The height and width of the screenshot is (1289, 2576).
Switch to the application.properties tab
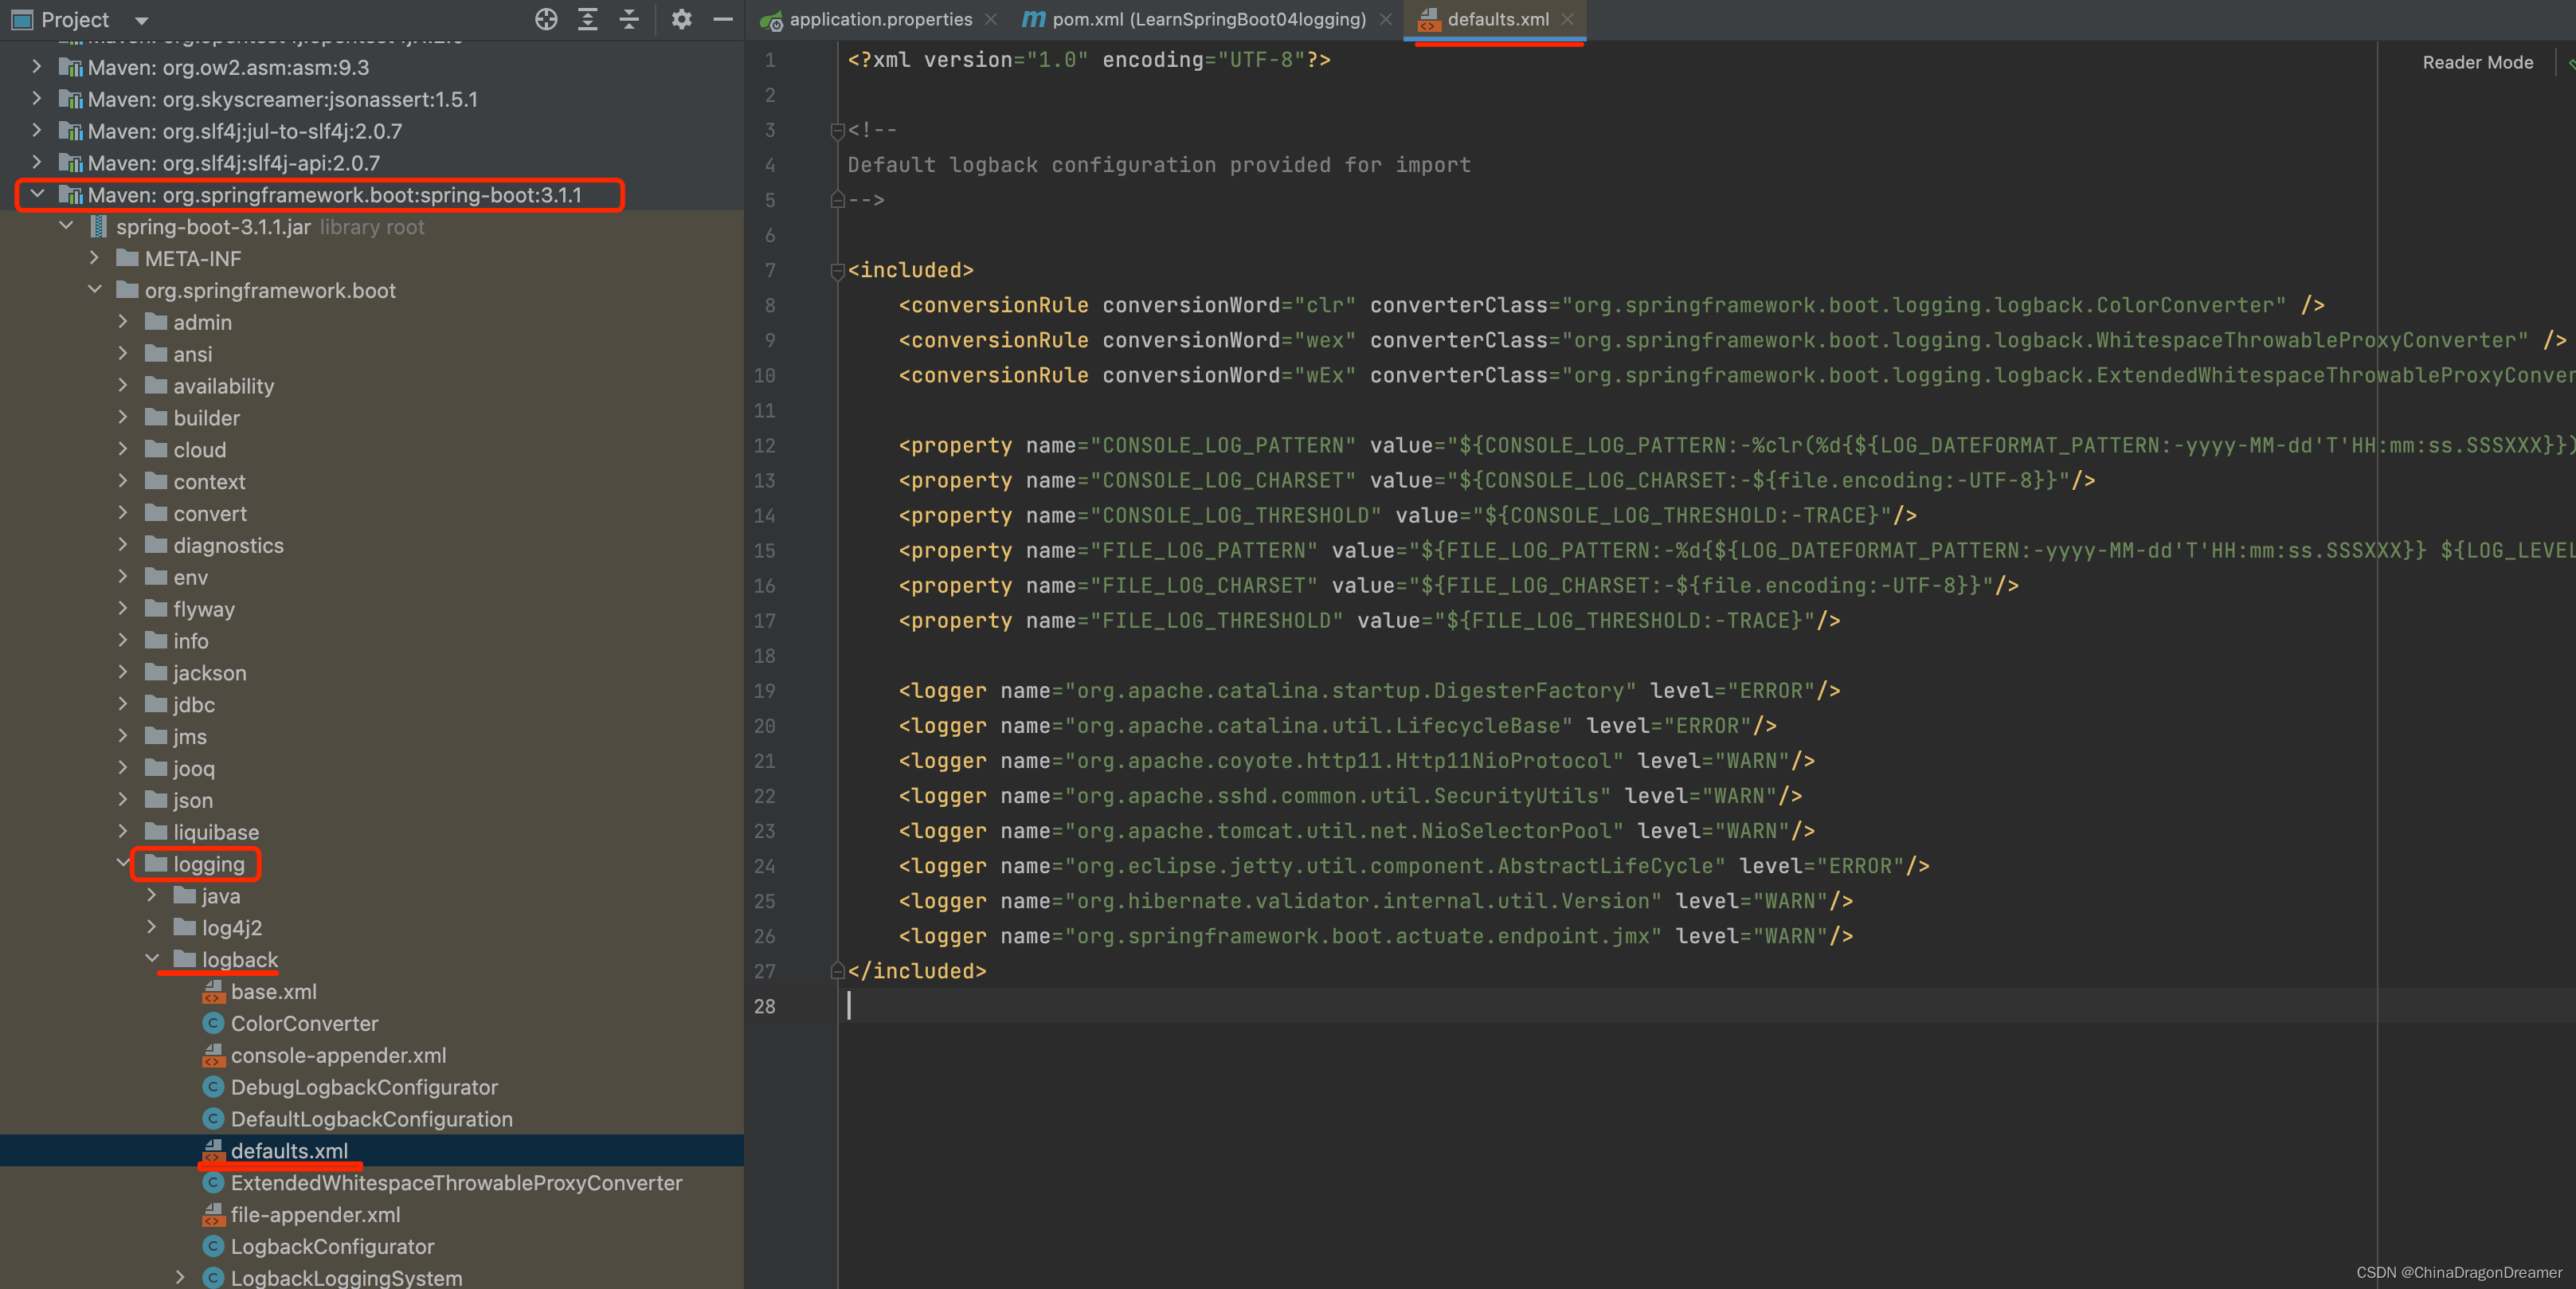click(880, 19)
